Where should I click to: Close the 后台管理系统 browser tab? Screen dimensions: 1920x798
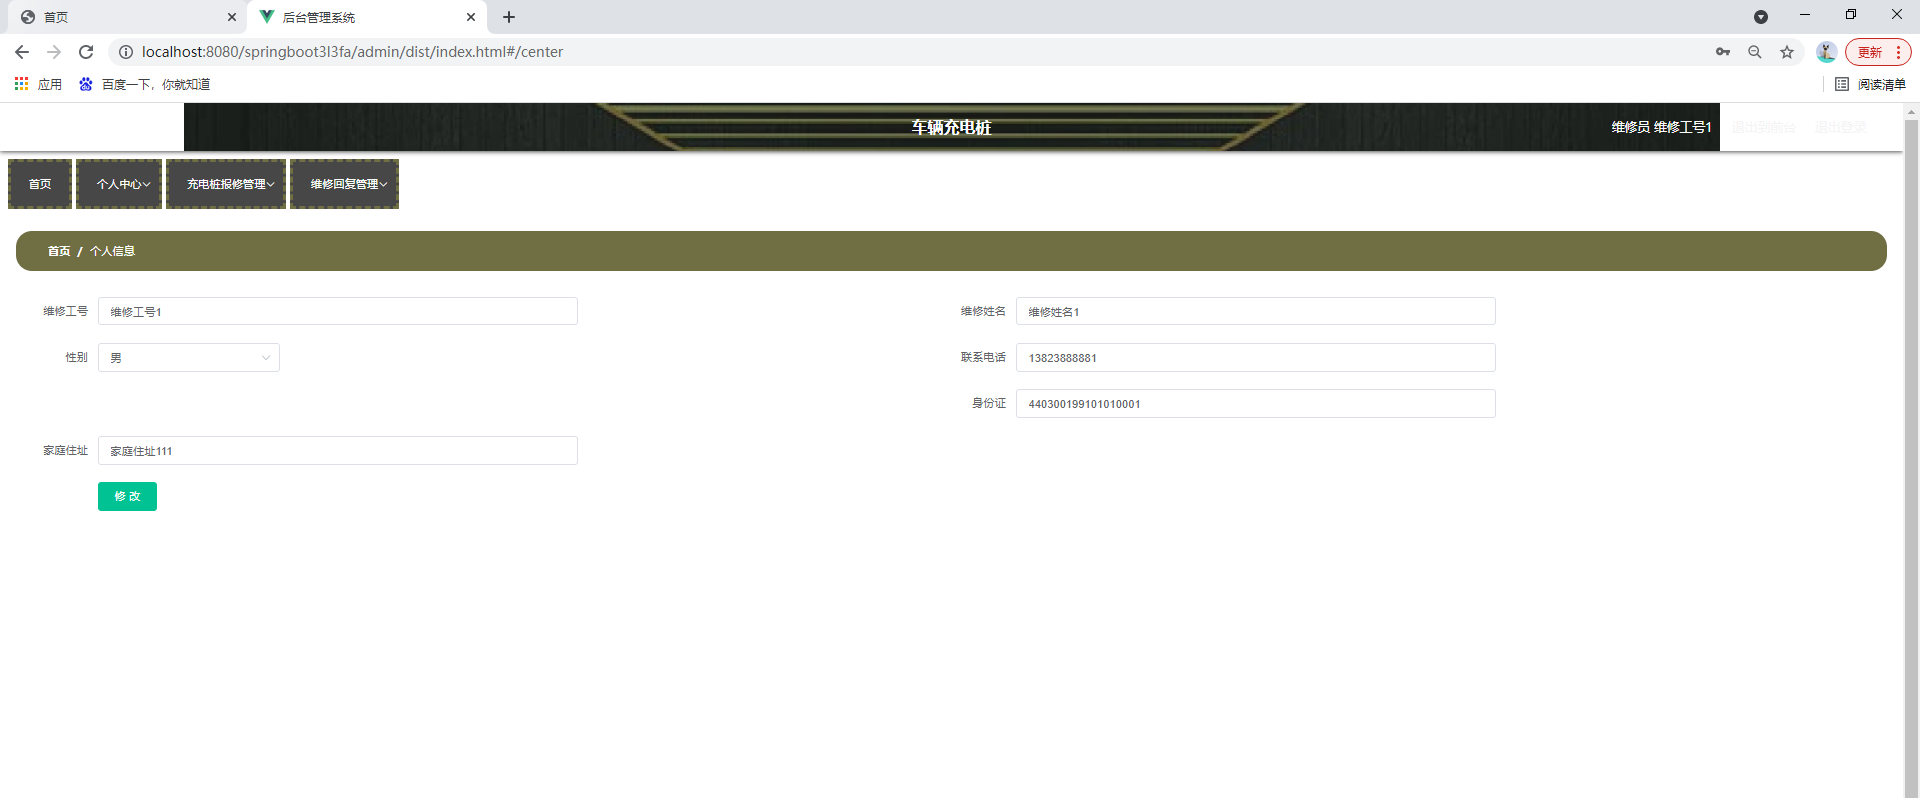[x=471, y=17]
